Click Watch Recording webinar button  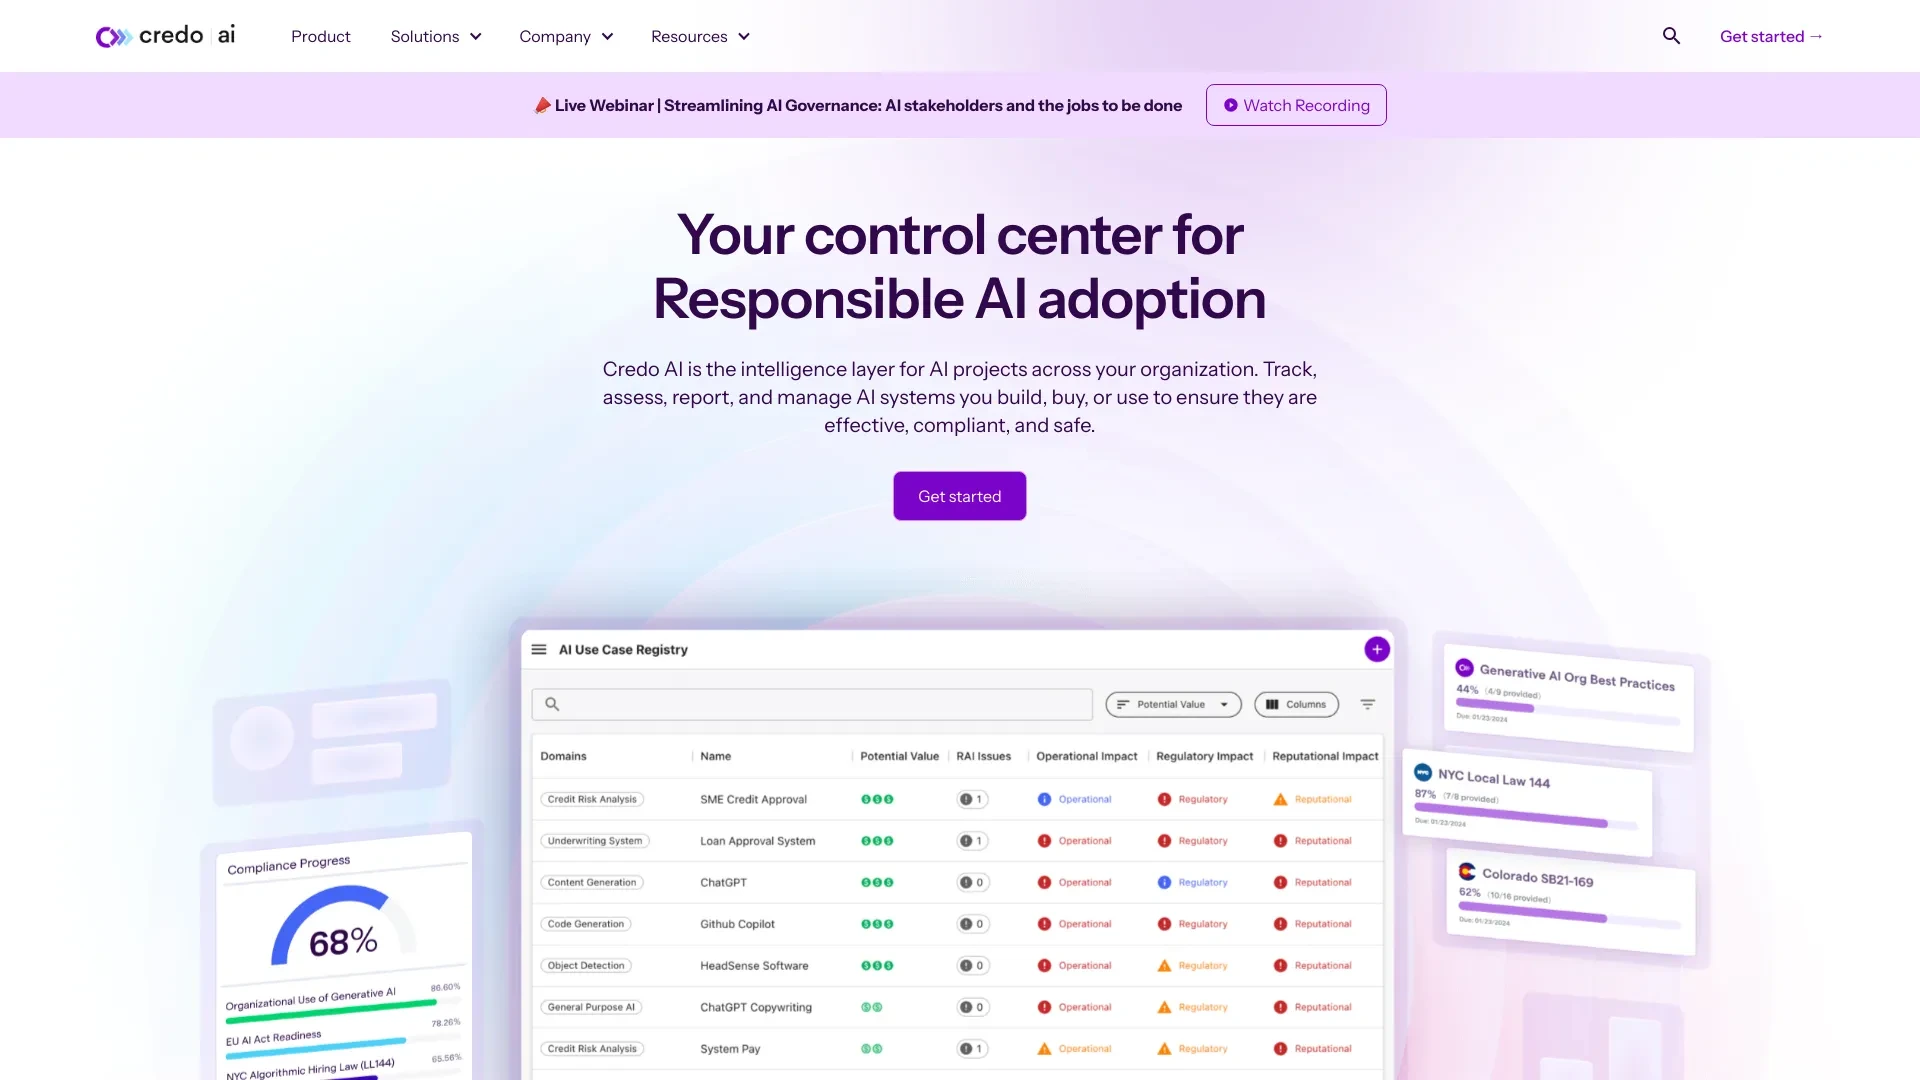pos(1296,104)
